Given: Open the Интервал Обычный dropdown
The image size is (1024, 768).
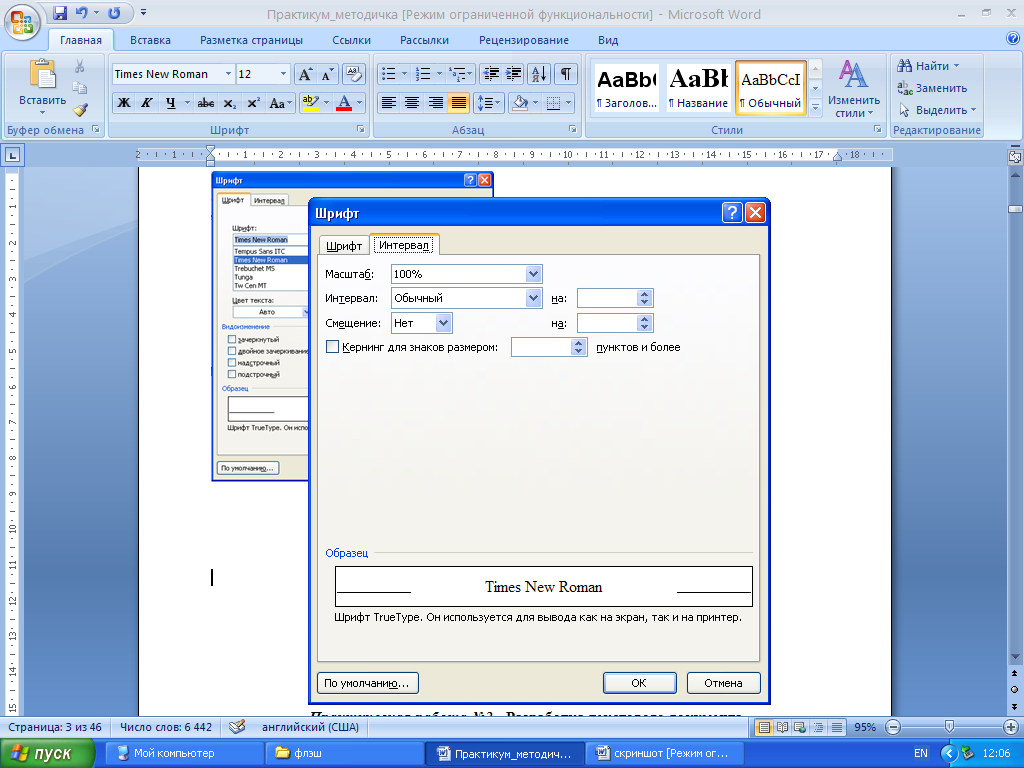Looking at the screenshot, I should [533, 298].
